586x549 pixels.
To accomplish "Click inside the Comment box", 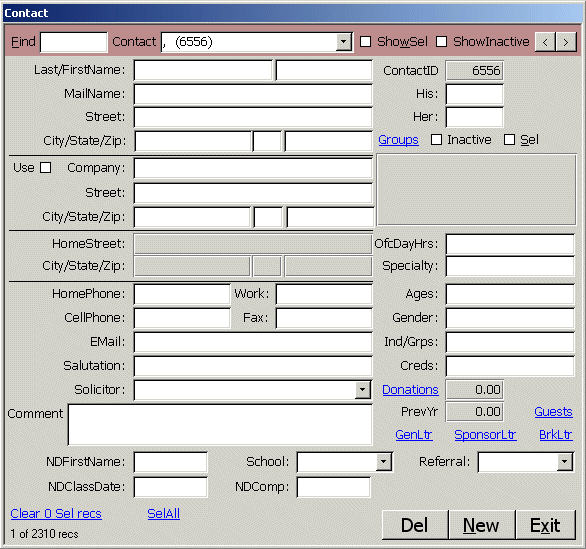I will [x=220, y=425].
